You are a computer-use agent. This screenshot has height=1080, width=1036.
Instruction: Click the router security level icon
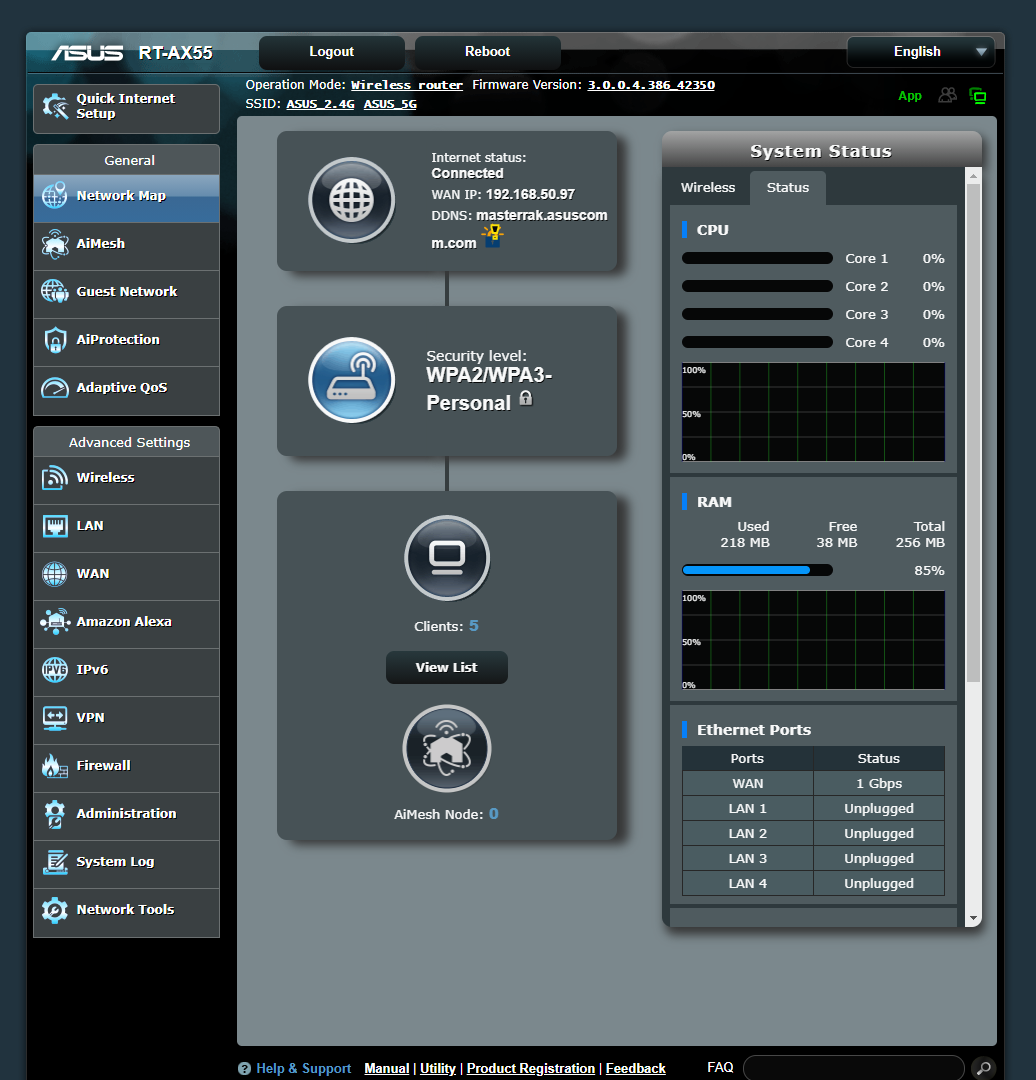(x=351, y=380)
